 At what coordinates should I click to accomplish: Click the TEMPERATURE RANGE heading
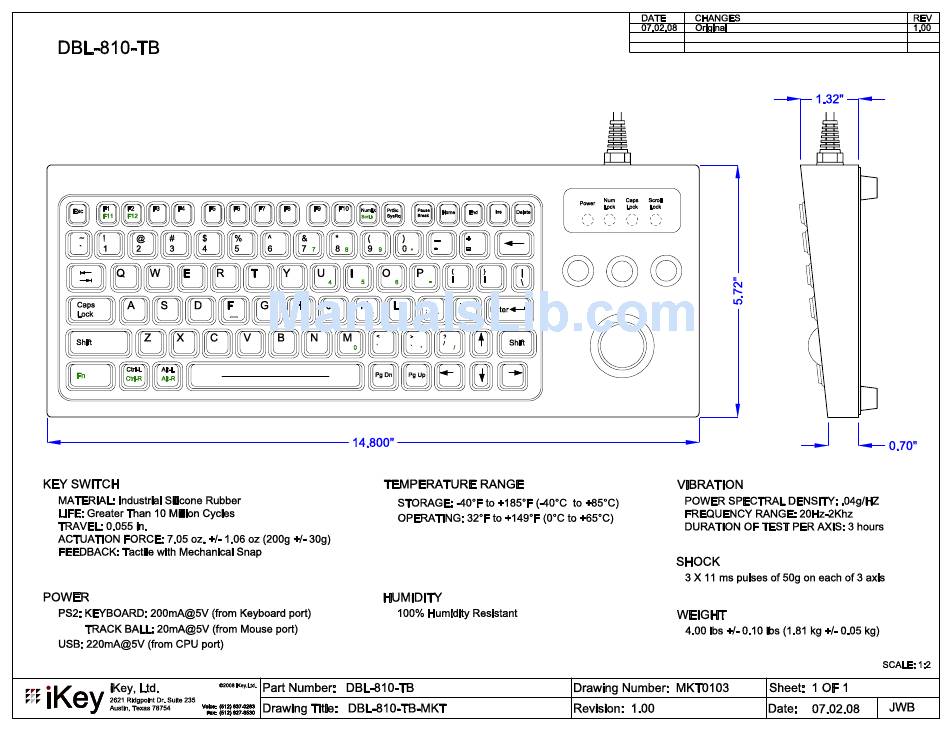coord(454,484)
